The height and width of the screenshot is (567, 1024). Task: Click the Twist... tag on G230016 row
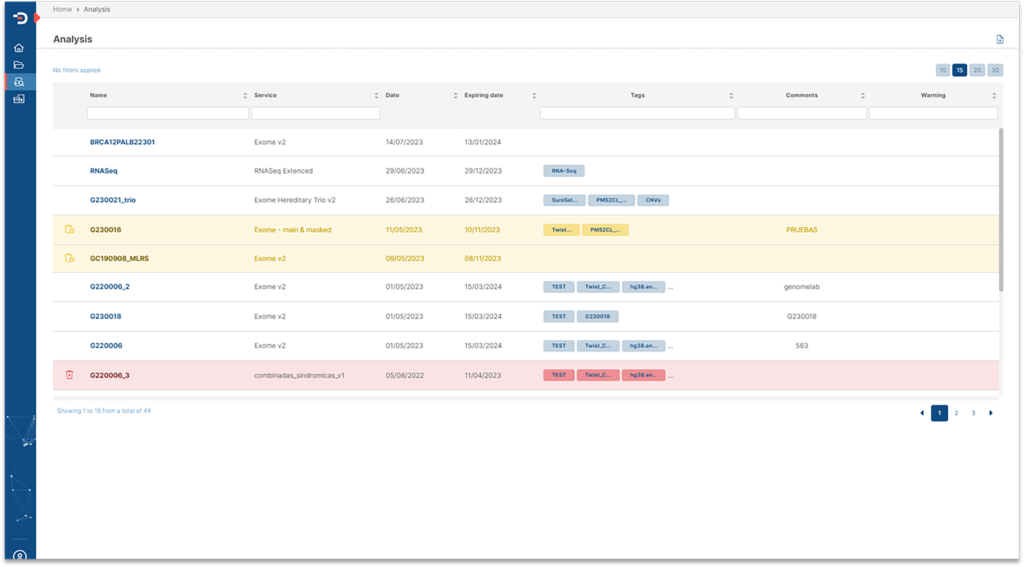pos(561,229)
